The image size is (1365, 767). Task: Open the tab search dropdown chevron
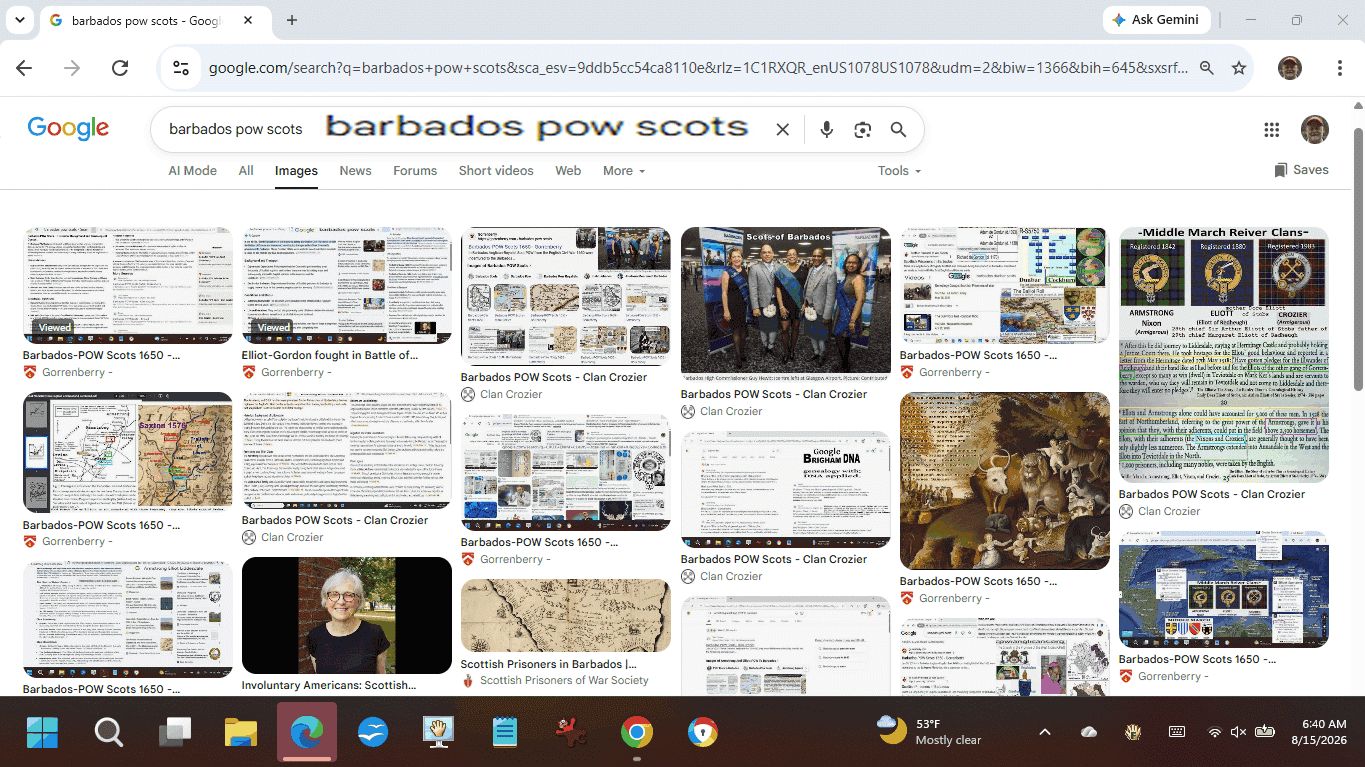(x=20, y=20)
